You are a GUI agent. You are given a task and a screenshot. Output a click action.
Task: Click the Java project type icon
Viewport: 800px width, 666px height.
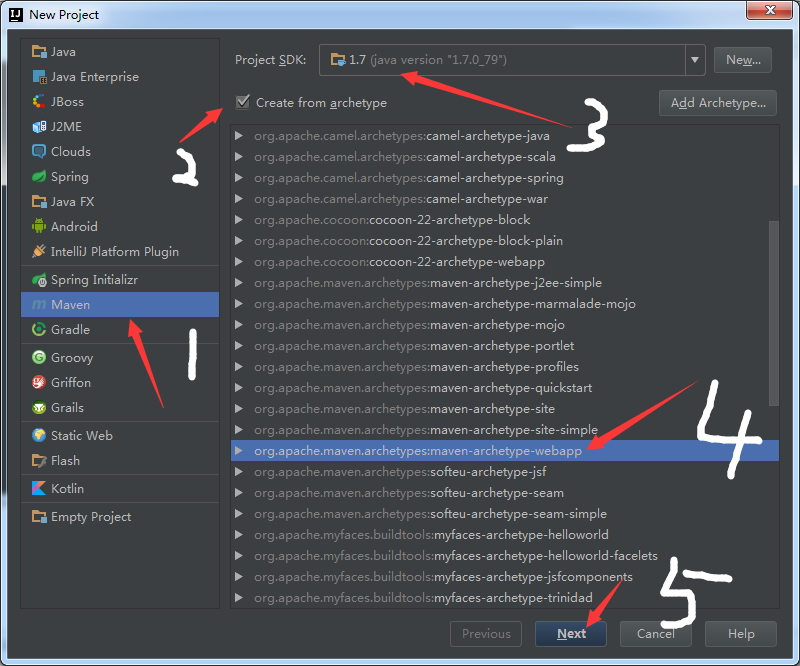pyautogui.click(x=39, y=52)
